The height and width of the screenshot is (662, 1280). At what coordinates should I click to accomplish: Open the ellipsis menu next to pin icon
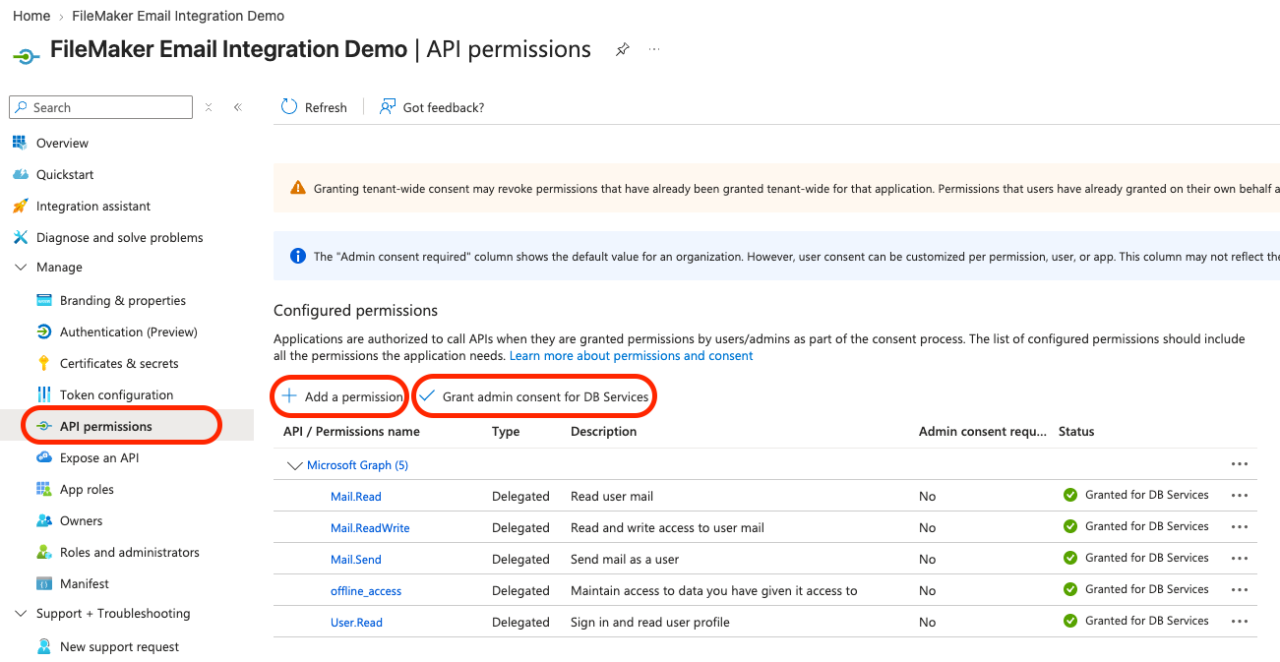coord(654,49)
